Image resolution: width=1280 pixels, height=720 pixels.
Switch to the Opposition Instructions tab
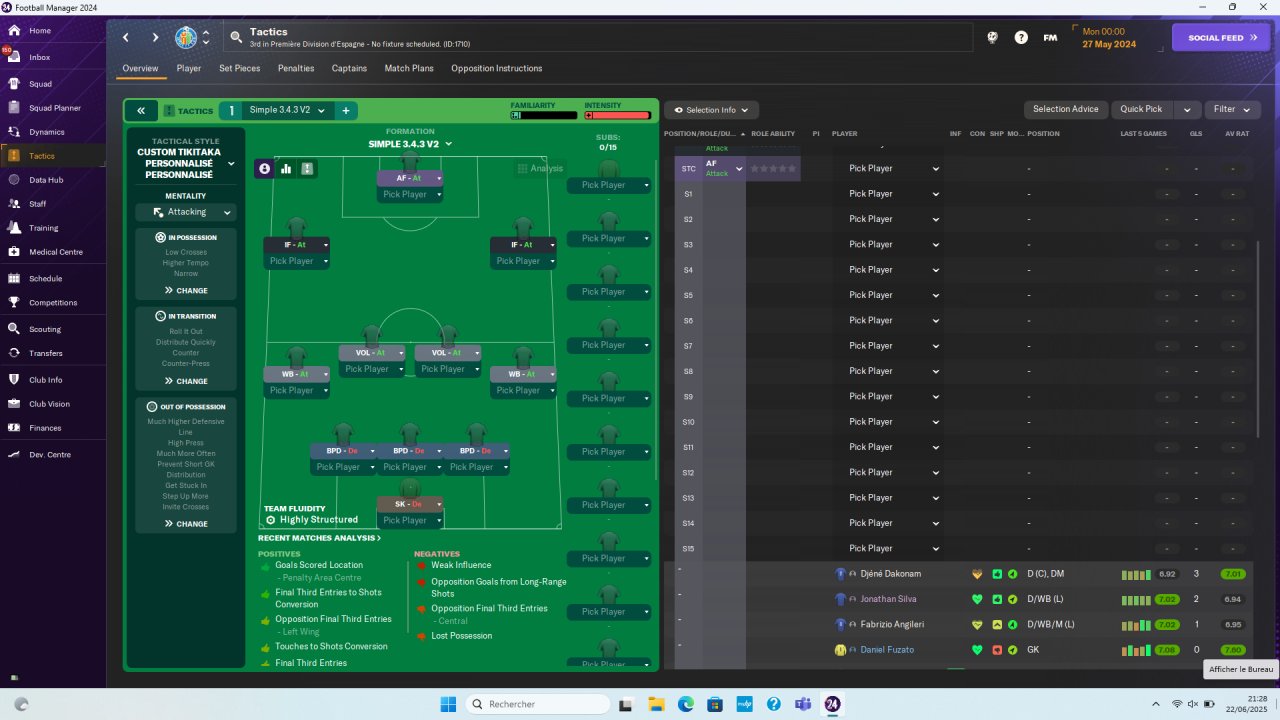[x=497, y=69]
